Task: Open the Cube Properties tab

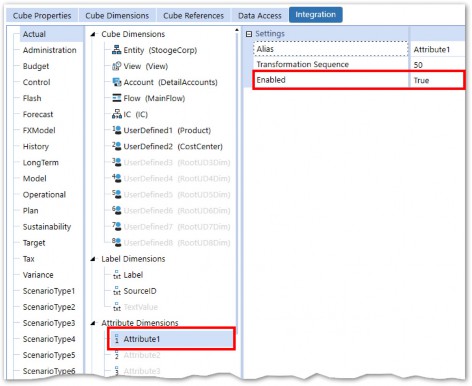Action: [x=42, y=15]
